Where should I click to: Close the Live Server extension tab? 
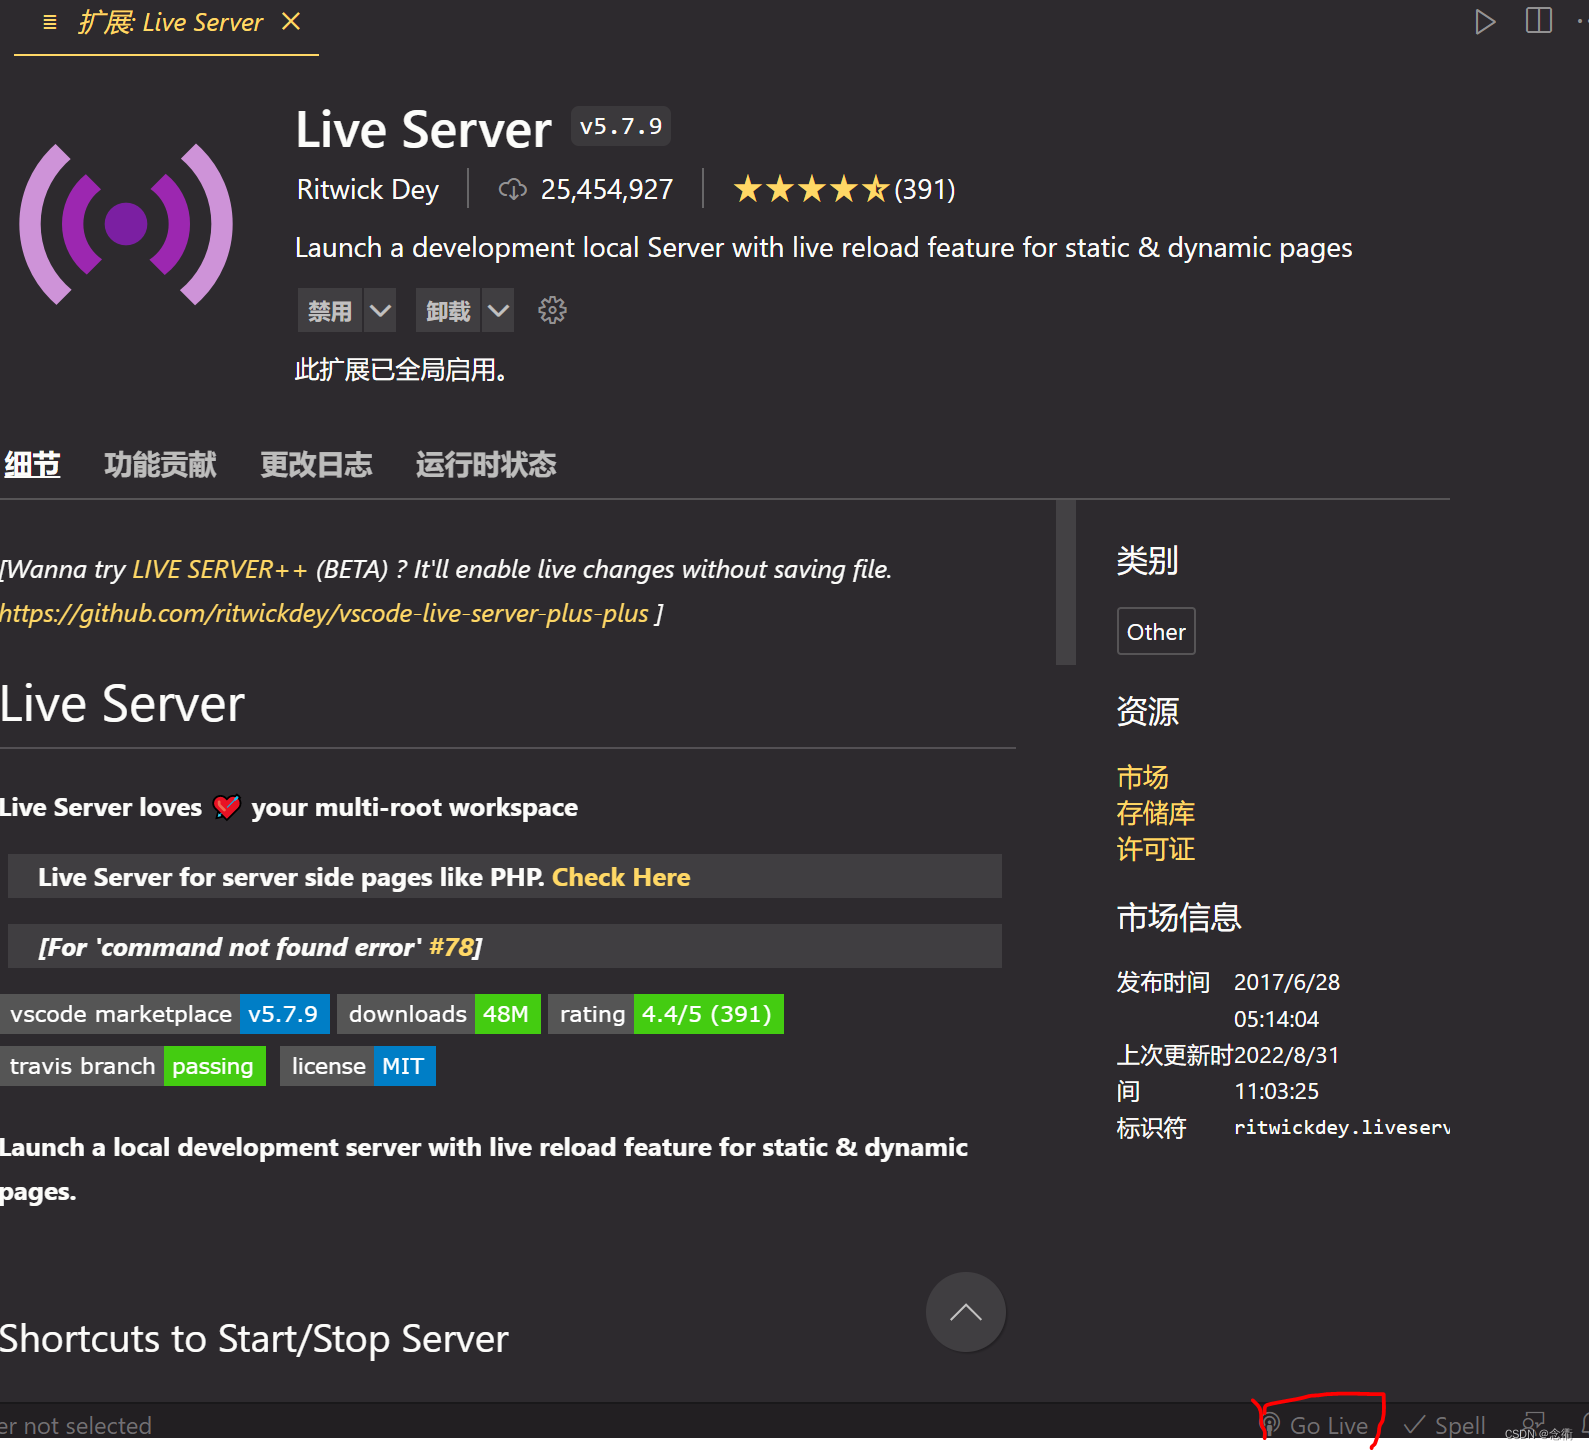pos(291,21)
